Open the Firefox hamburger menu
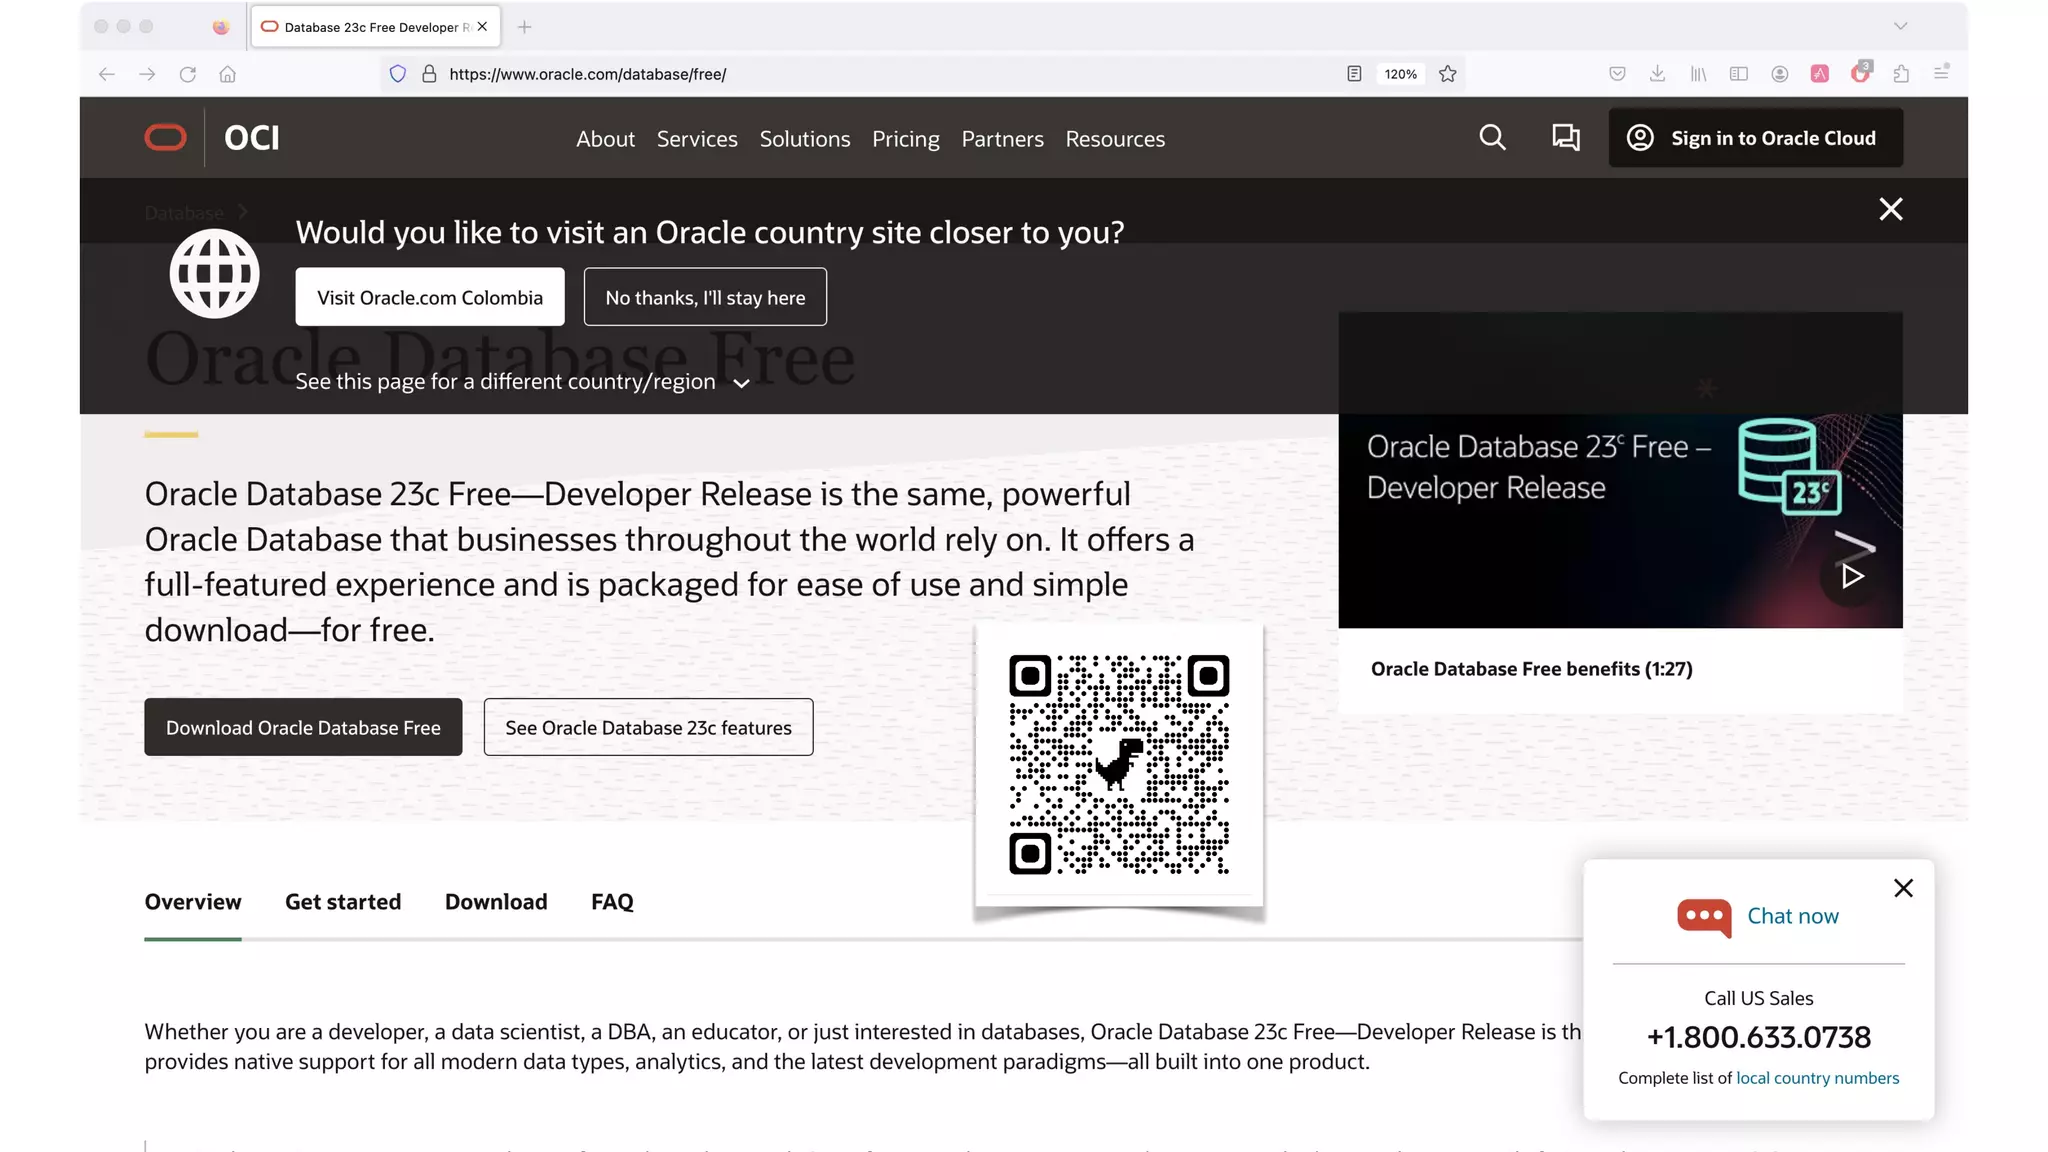The height and width of the screenshot is (1152, 2048). click(1941, 74)
